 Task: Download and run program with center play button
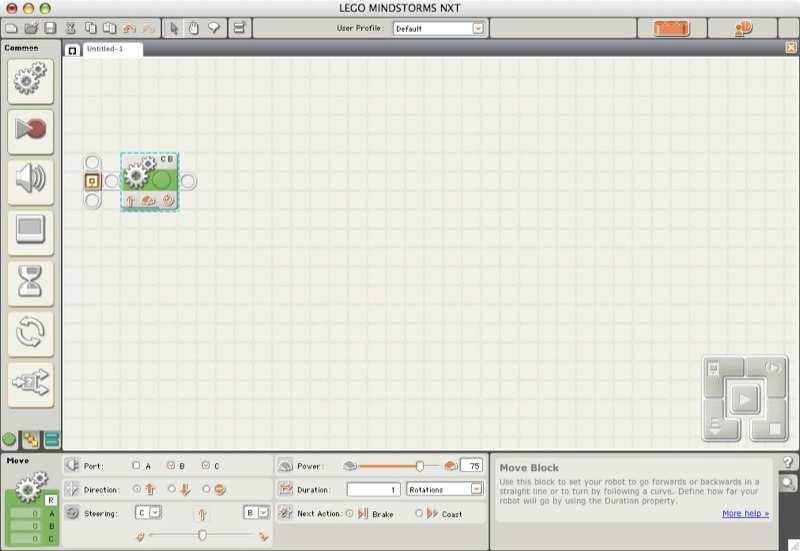pos(744,399)
